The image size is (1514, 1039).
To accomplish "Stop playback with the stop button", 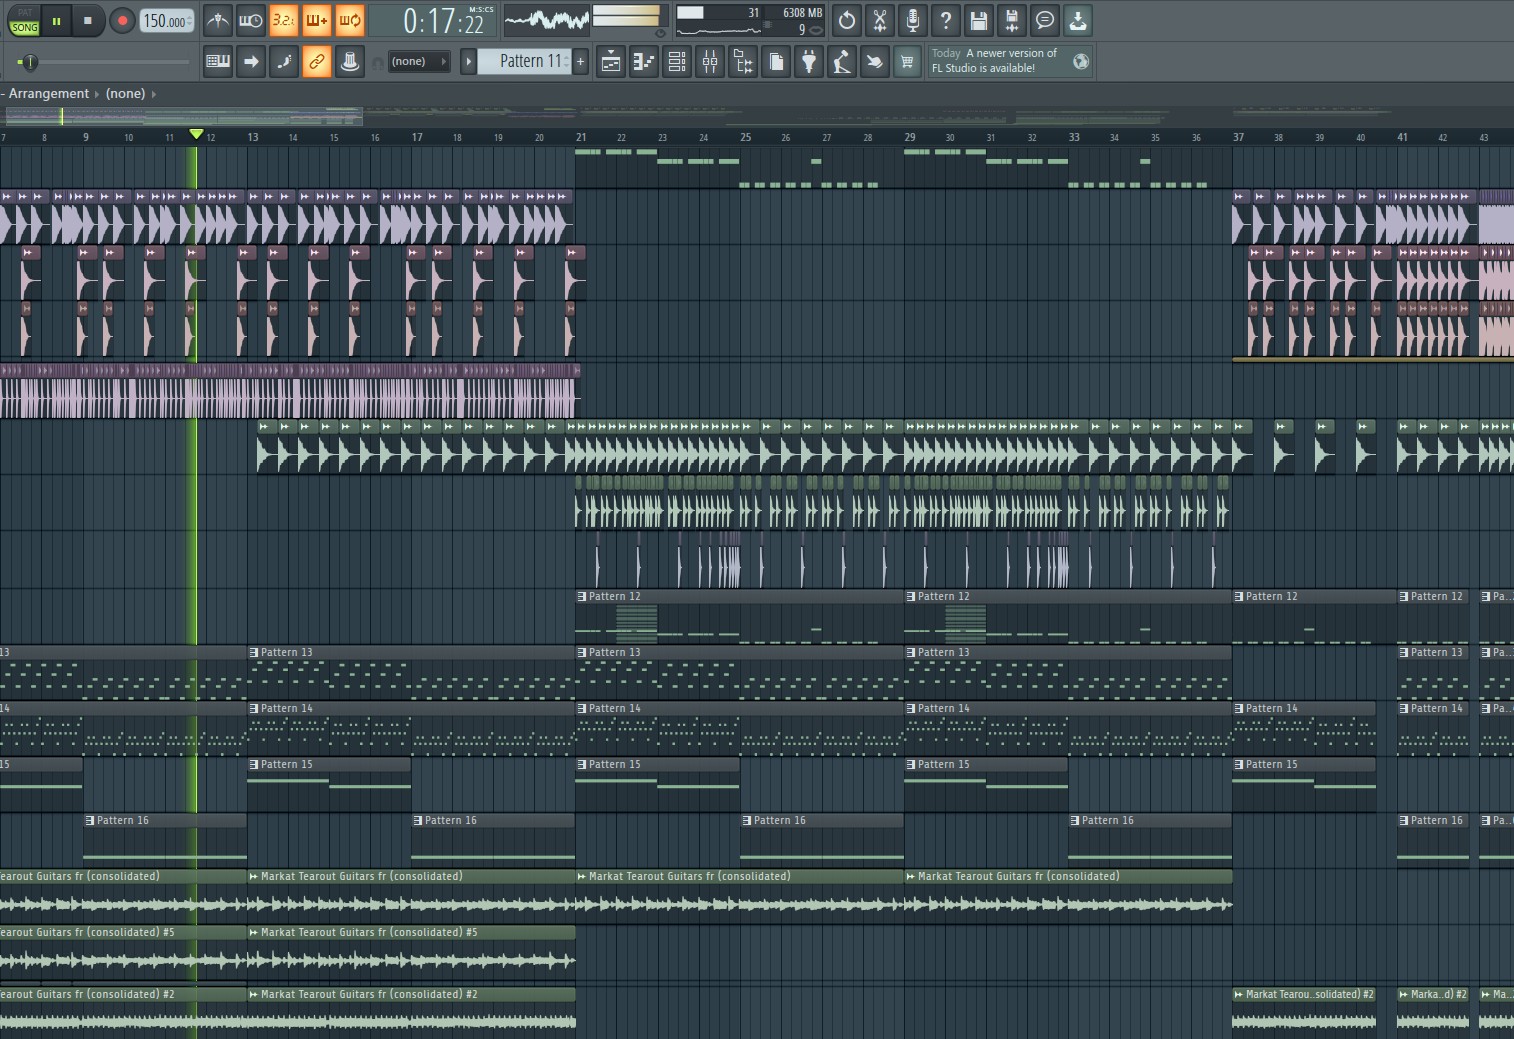I will click(88, 20).
